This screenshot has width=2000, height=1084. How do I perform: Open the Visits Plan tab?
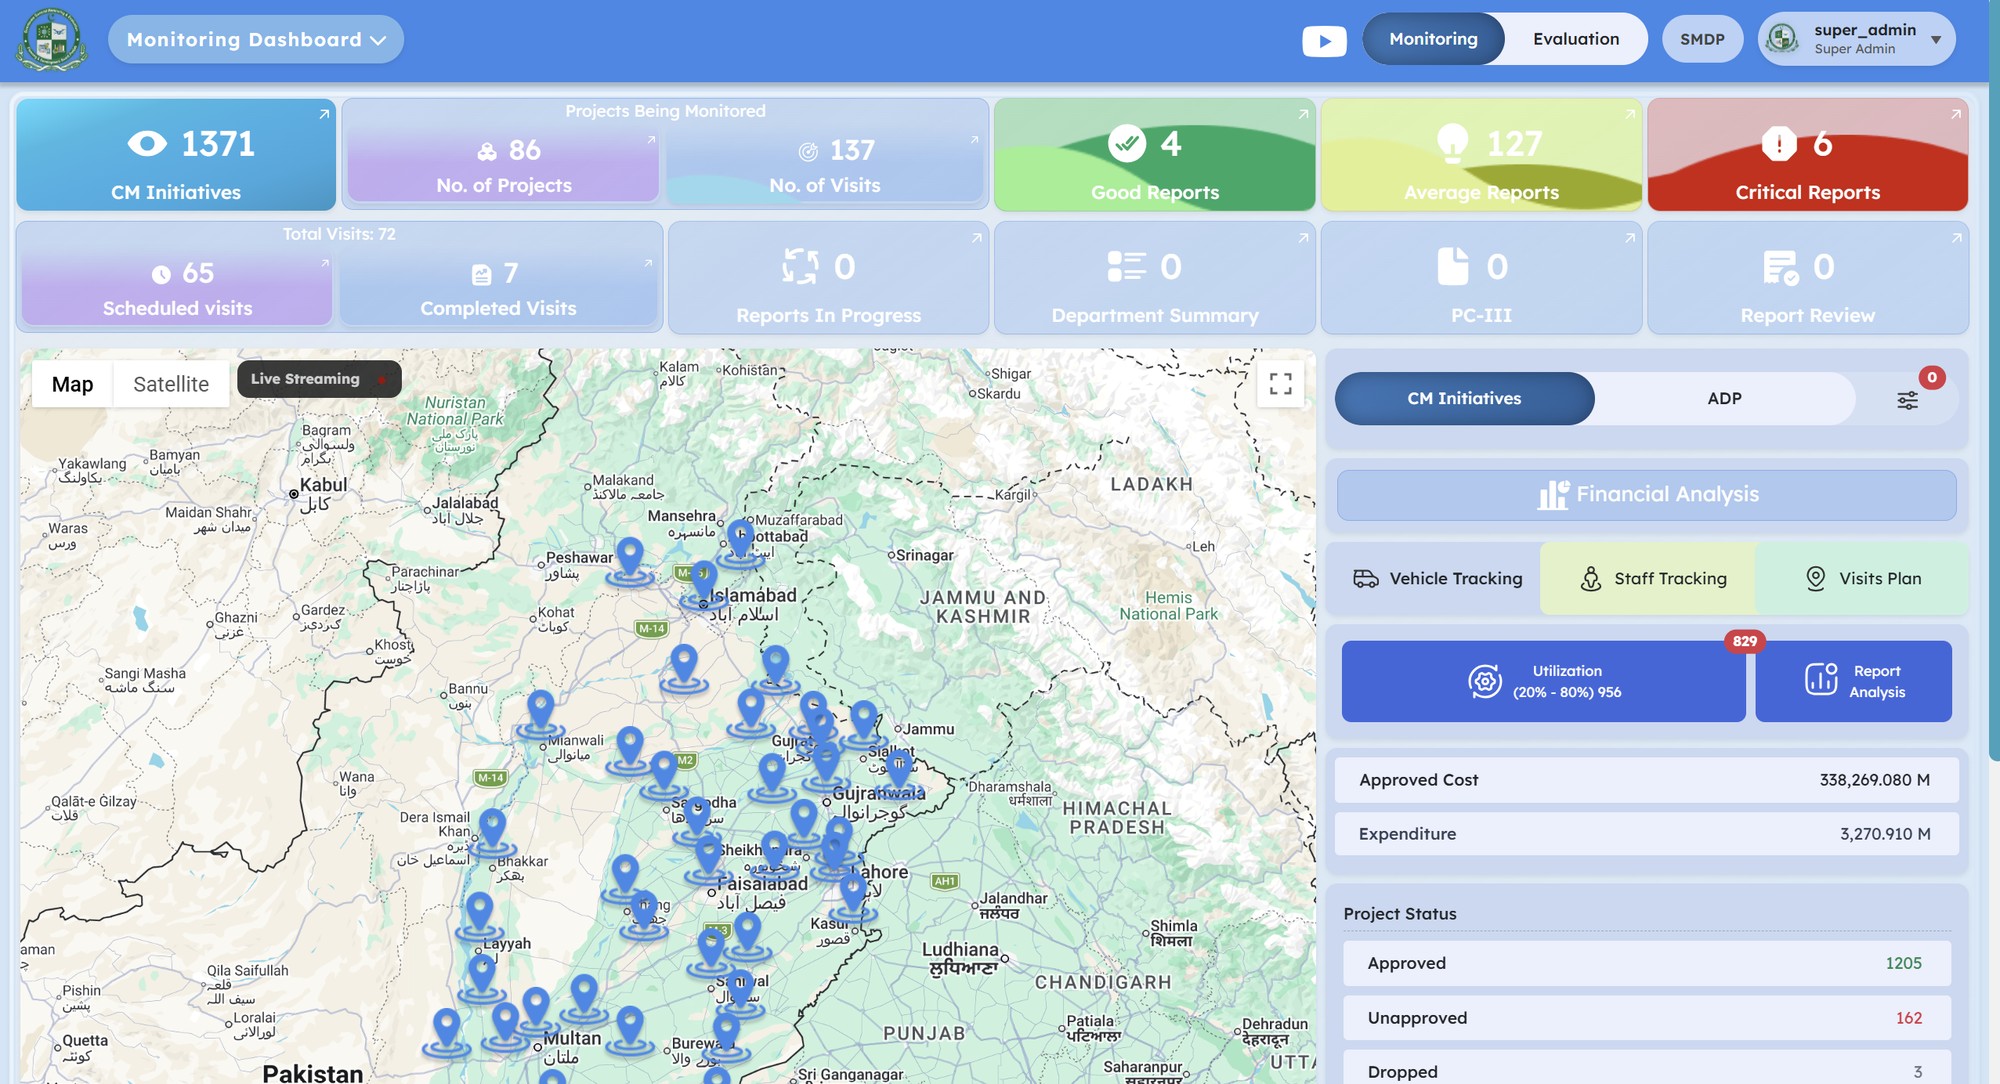1863,578
